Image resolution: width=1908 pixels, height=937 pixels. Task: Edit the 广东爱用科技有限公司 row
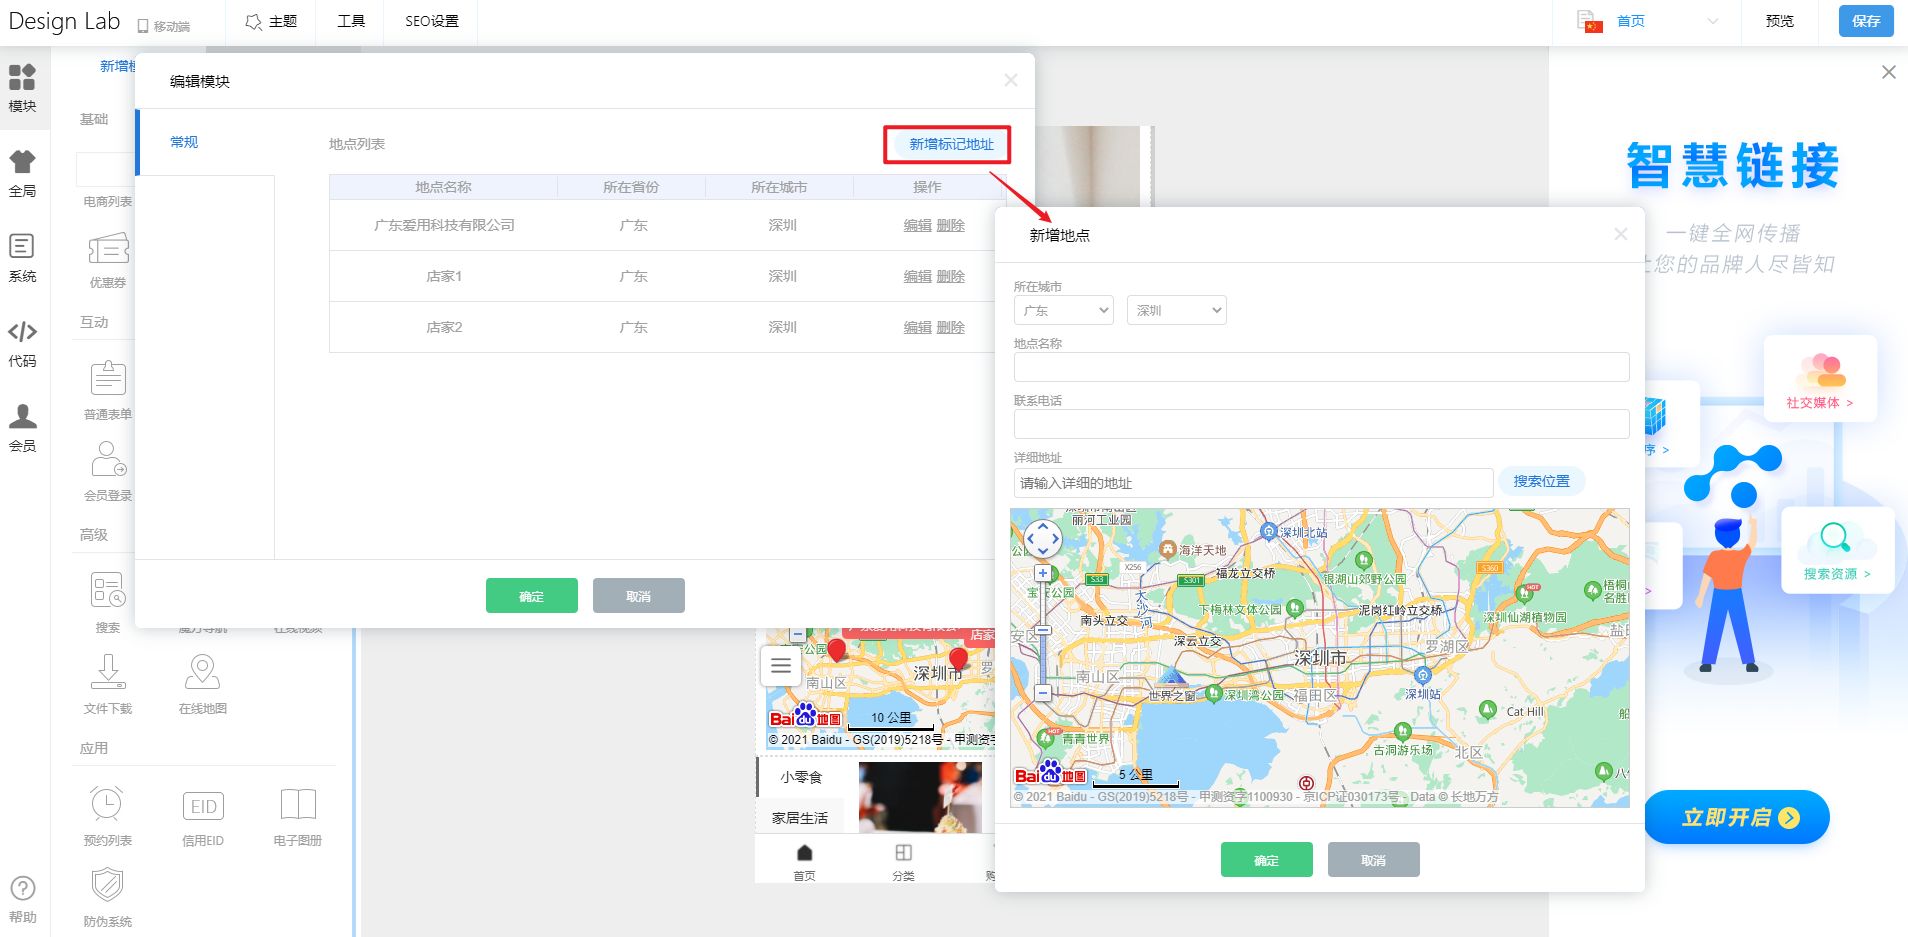[x=917, y=226]
